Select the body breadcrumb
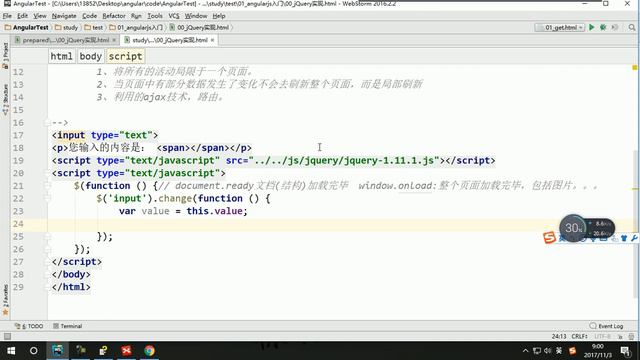This screenshot has height=360, width=640. tap(91, 56)
